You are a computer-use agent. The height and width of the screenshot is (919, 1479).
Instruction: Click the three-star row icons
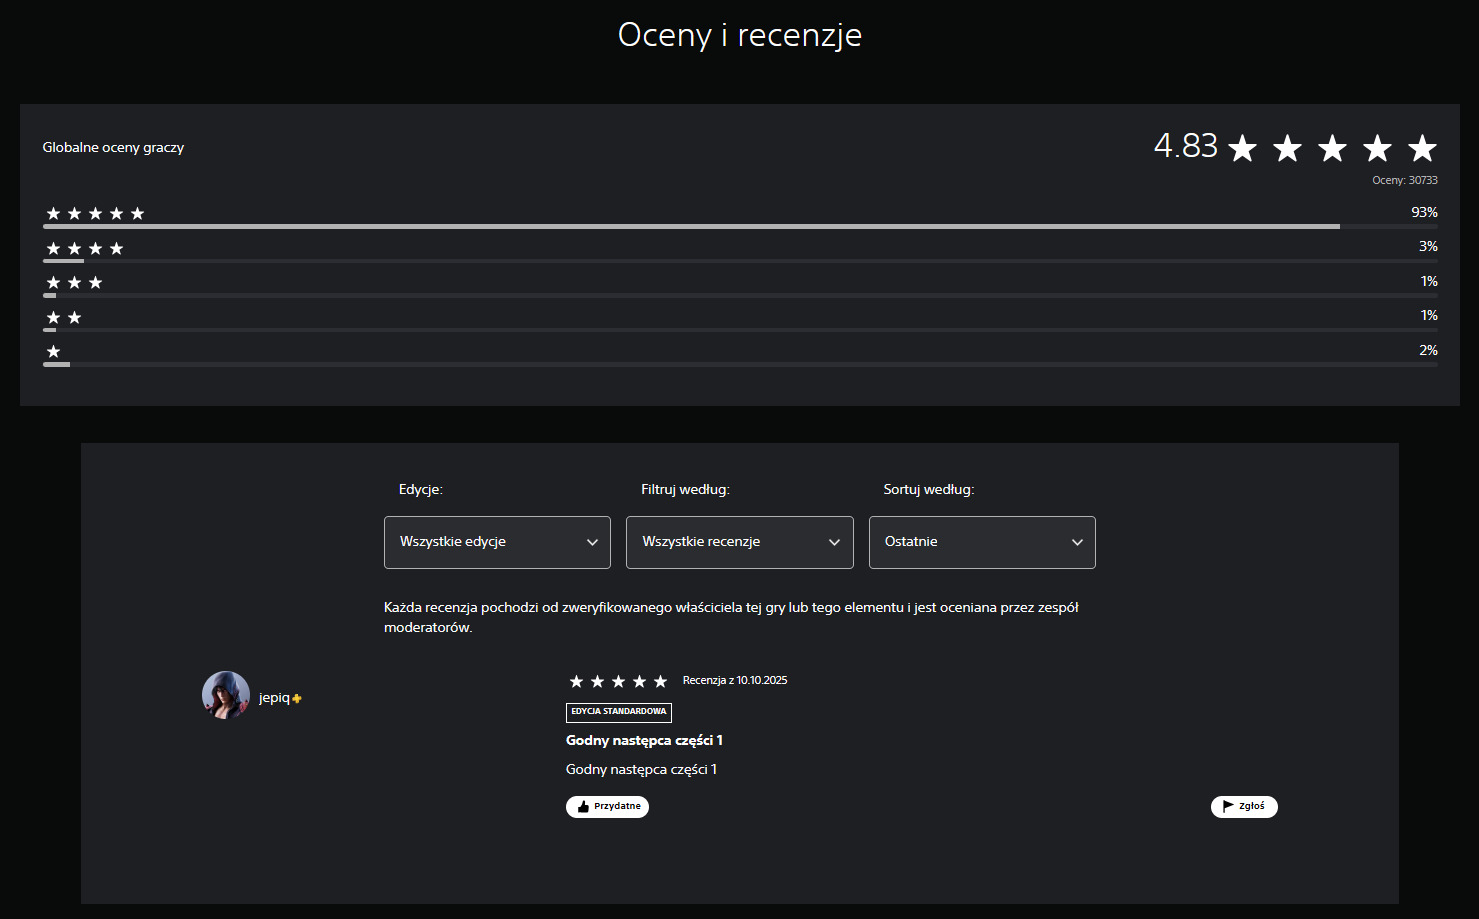pyautogui.click(x=74, y=283)
